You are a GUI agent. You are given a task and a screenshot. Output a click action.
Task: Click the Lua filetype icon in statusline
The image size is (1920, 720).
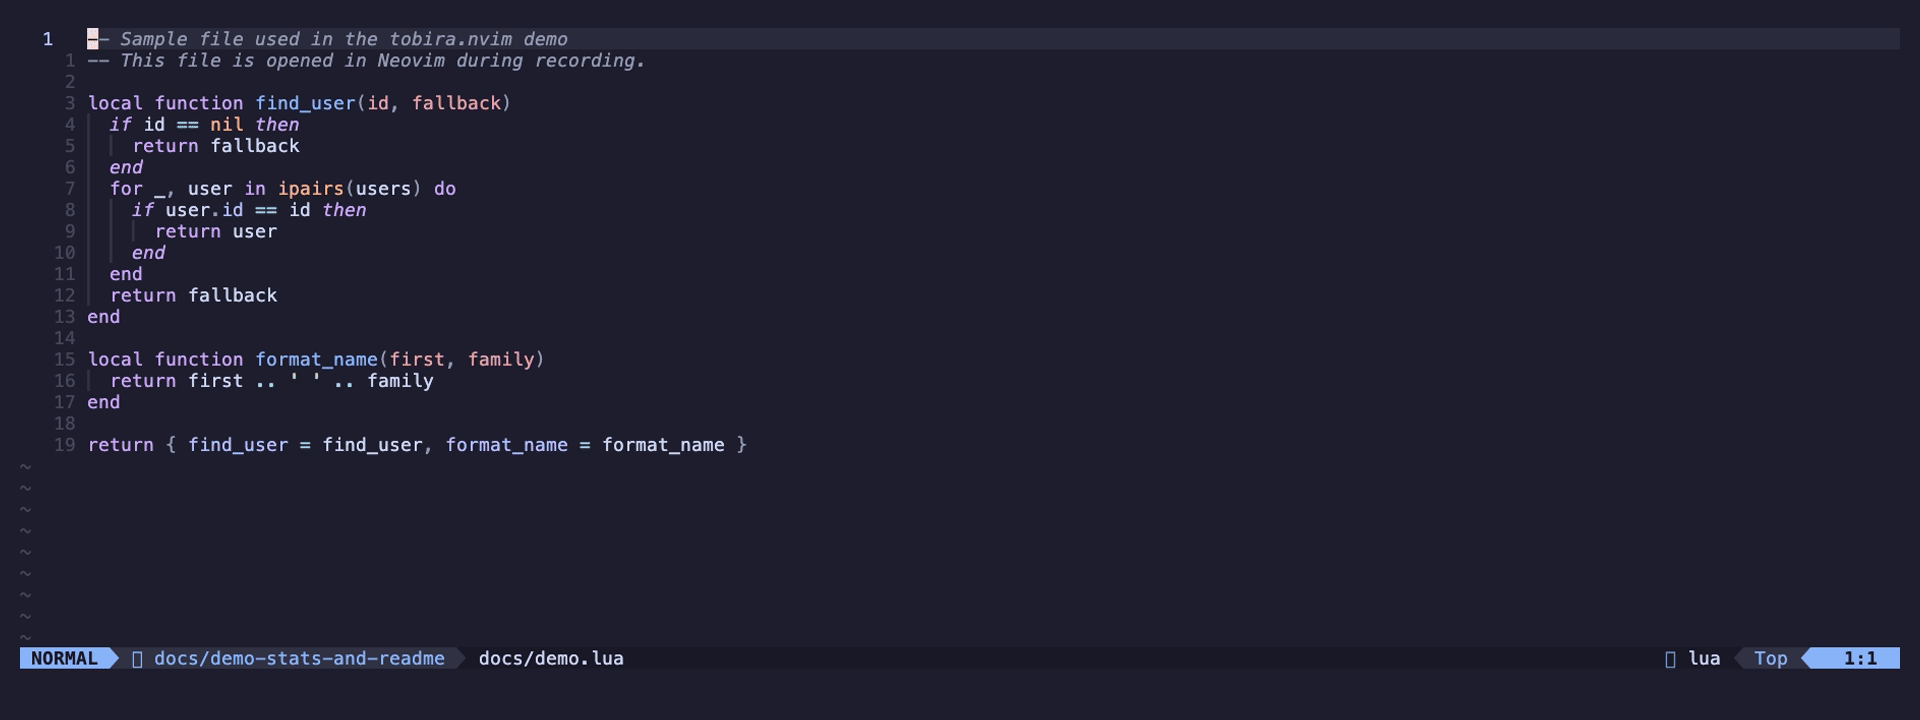1670,658
